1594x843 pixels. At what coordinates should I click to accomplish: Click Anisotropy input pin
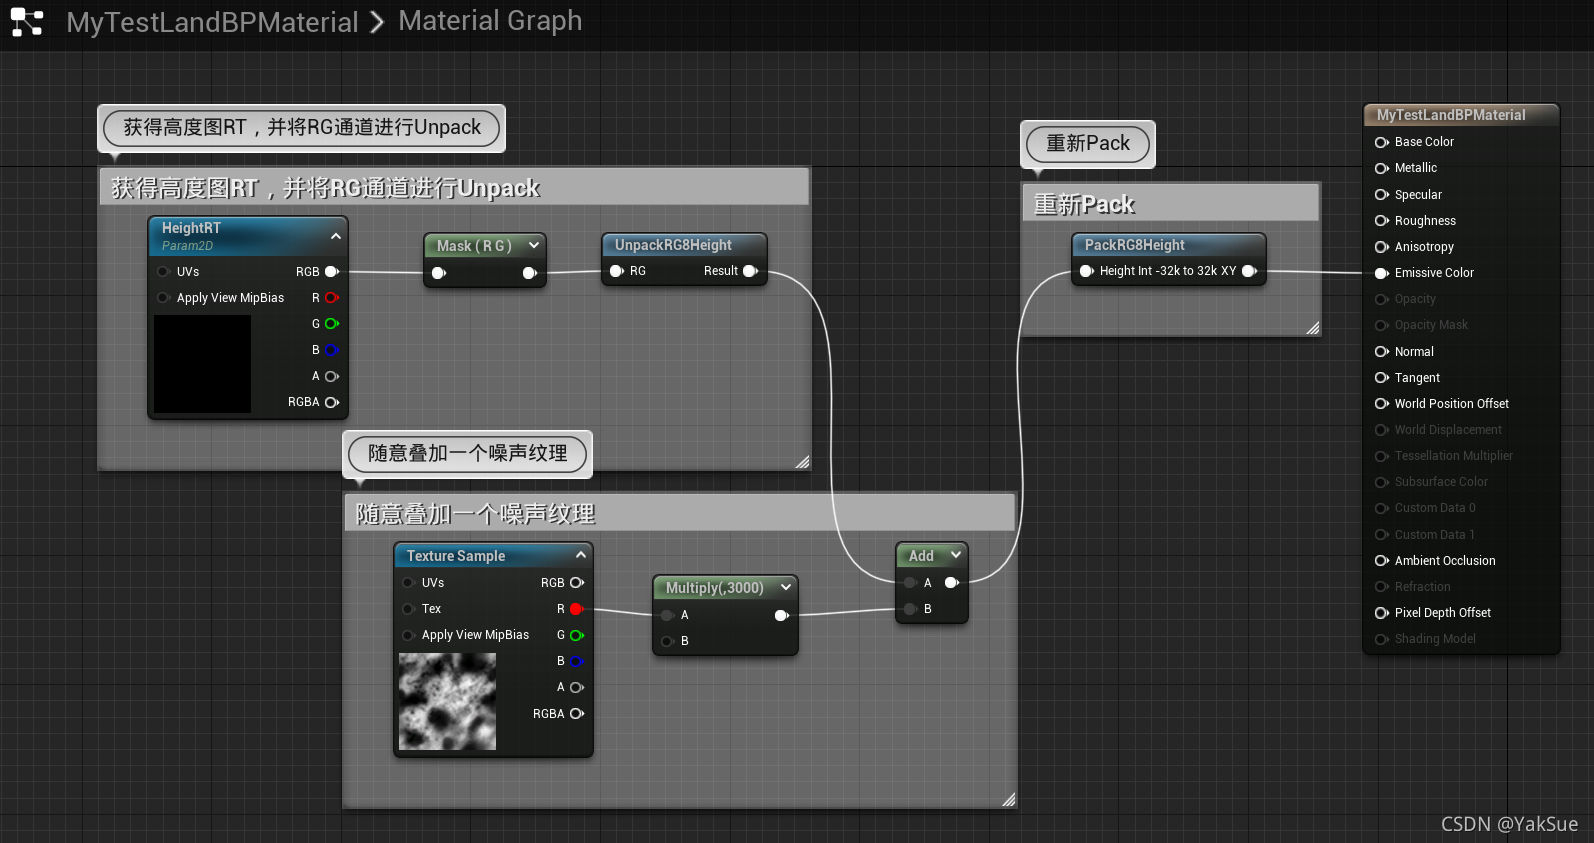tap(1382, 247)
